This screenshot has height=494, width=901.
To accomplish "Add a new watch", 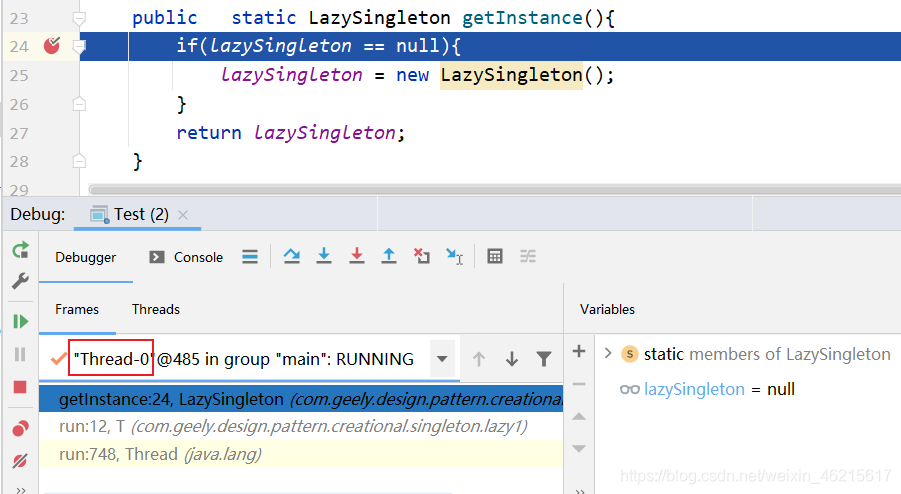I will (x=579, y=351).
